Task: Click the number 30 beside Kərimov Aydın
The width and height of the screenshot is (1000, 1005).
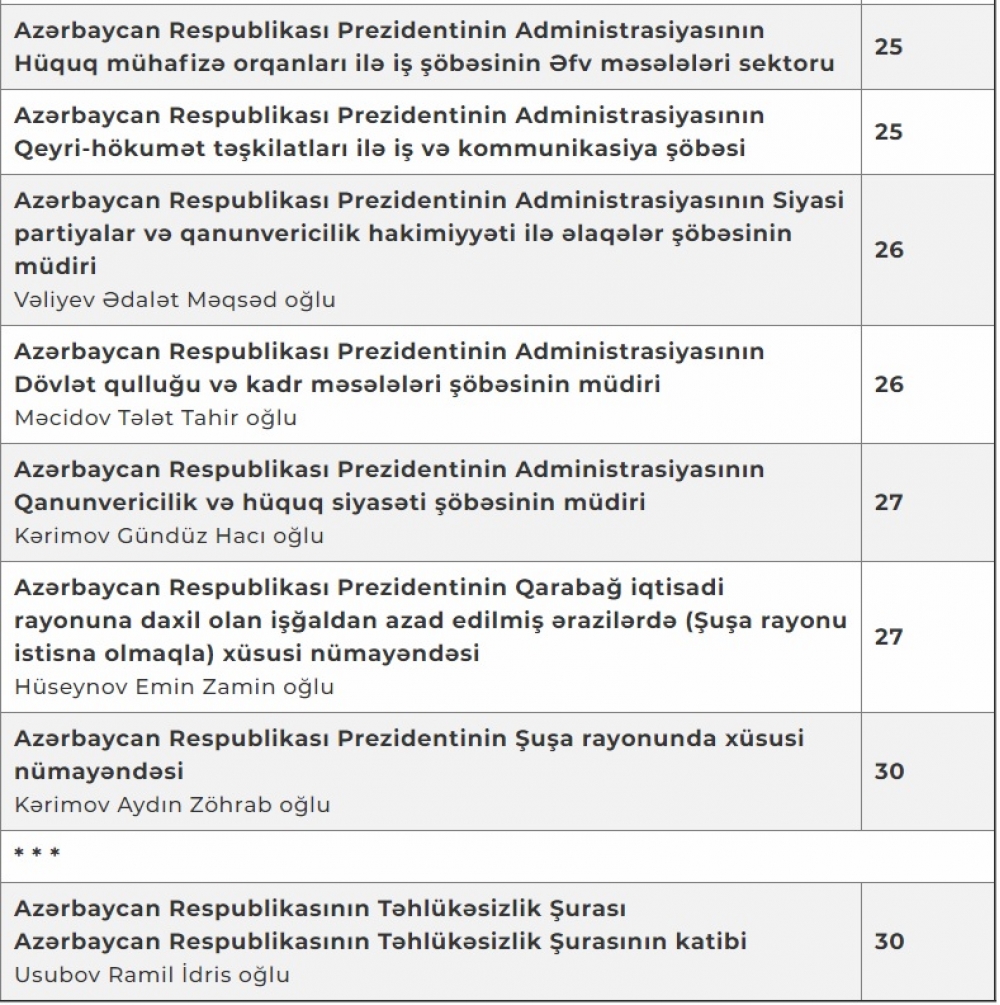Action: coord(888,771)
